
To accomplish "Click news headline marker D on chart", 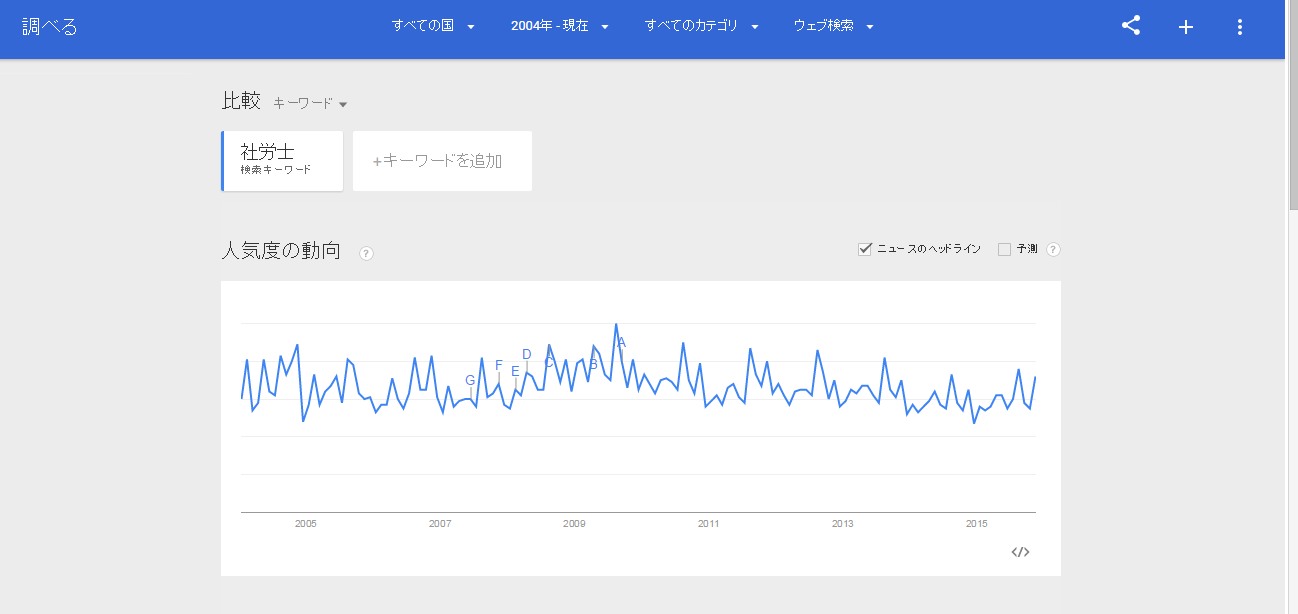I will pos(526,354).
